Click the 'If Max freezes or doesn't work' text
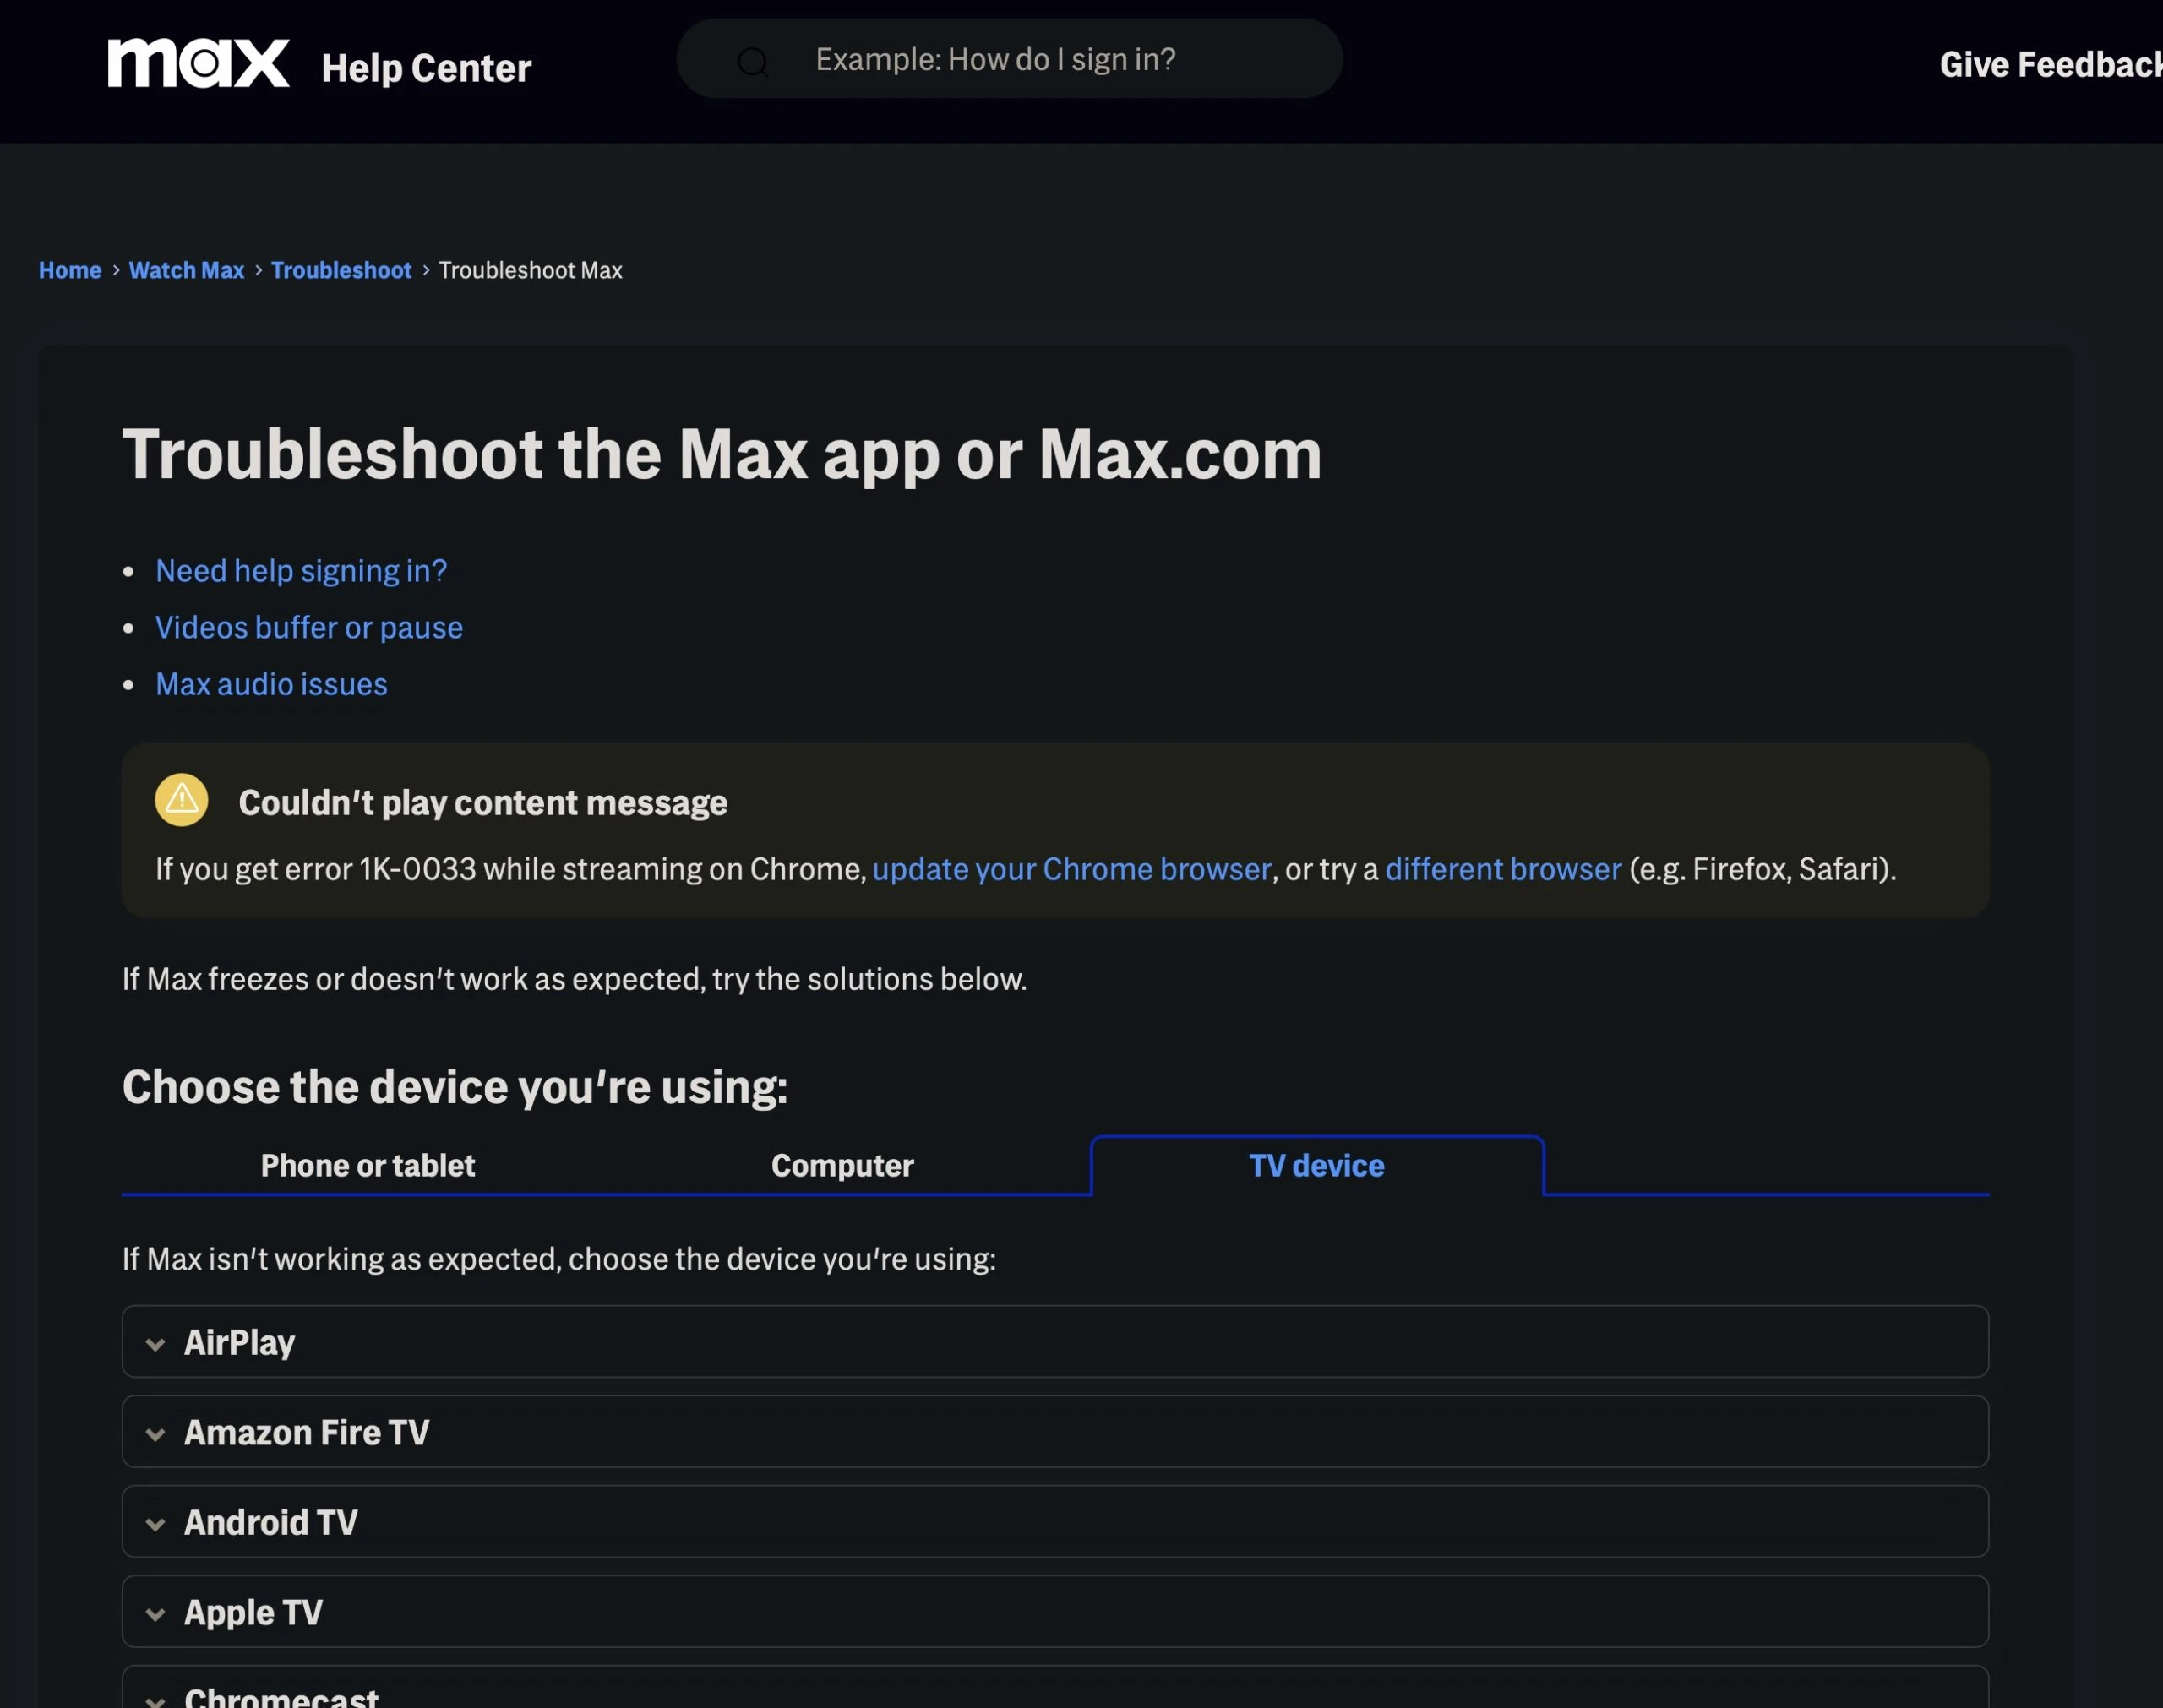This screenshot has height=1708, width=2163. pyautogui.click(x=574, y=979)
